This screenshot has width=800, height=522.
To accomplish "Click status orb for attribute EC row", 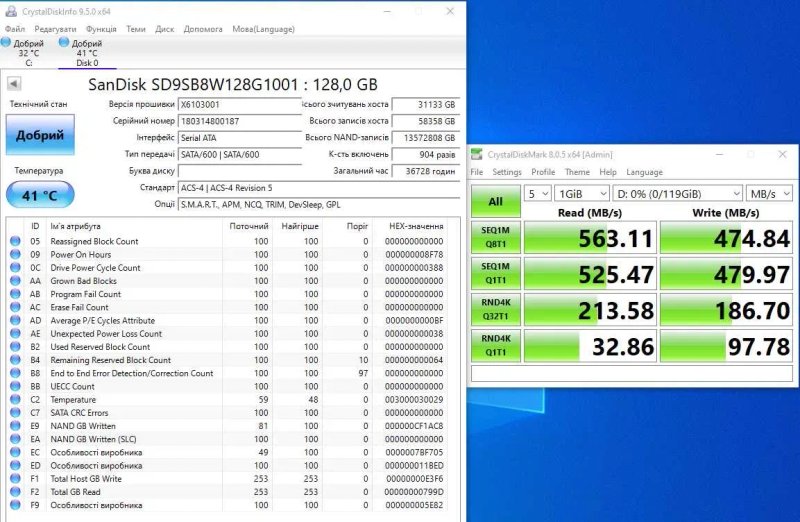I will [x=15, y=452].
